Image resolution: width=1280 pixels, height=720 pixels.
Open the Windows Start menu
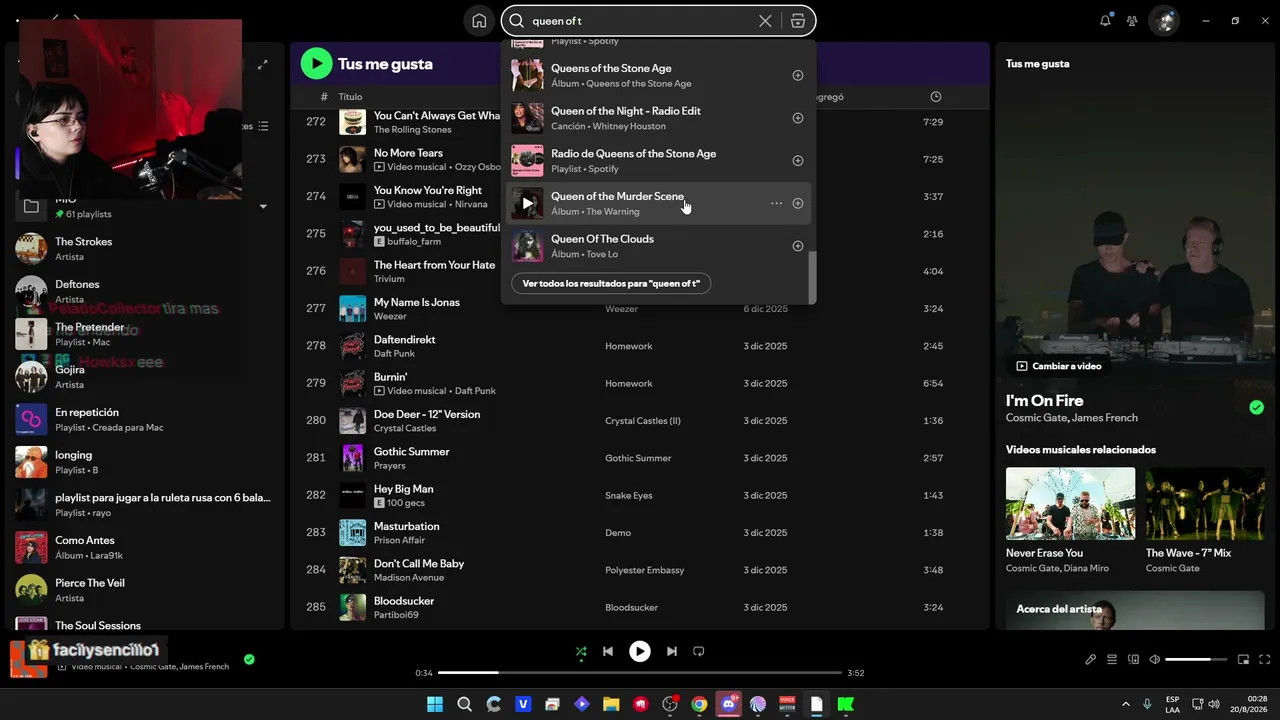(x=435, y=704)
